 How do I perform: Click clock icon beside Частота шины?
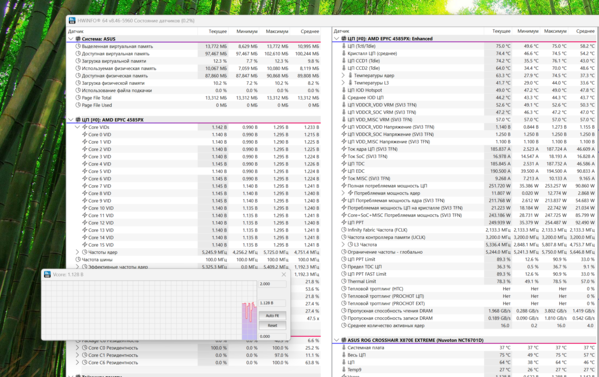pos(78,259)
